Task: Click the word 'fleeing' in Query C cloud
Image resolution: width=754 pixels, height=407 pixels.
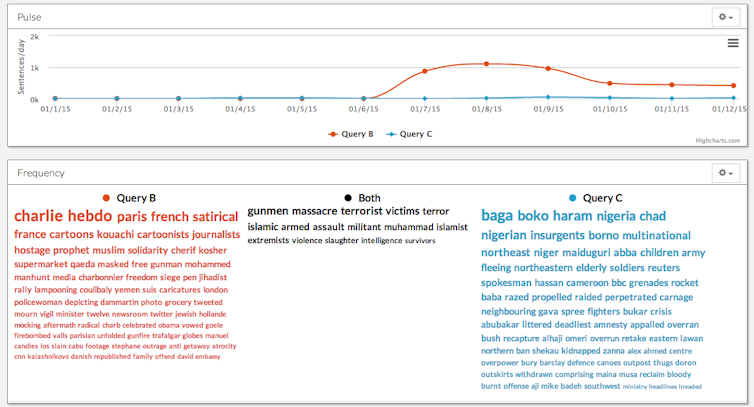Action: [x=496, y=268]
